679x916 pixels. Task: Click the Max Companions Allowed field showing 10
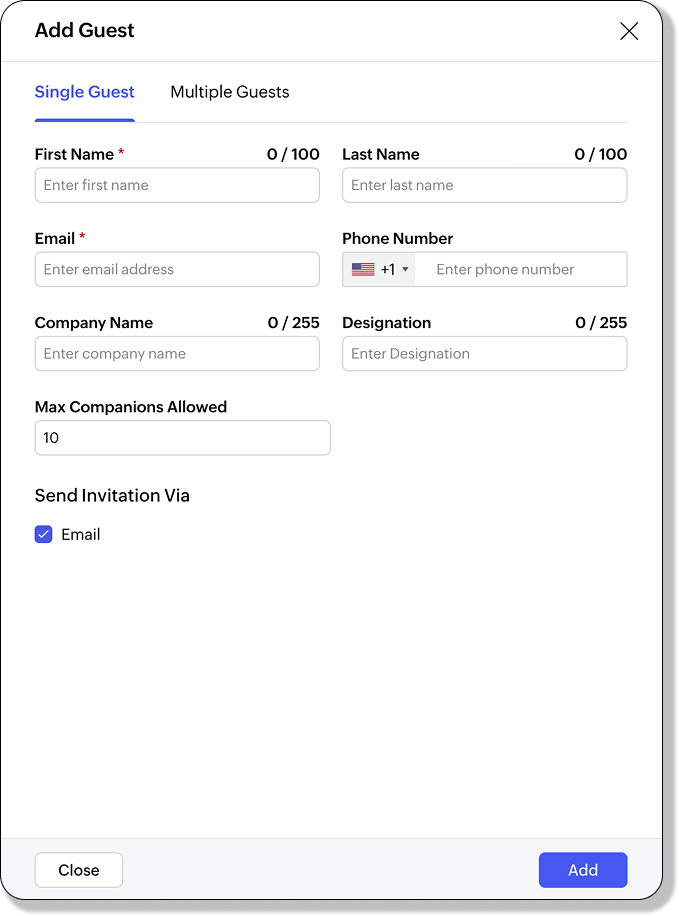click(182, 438)
